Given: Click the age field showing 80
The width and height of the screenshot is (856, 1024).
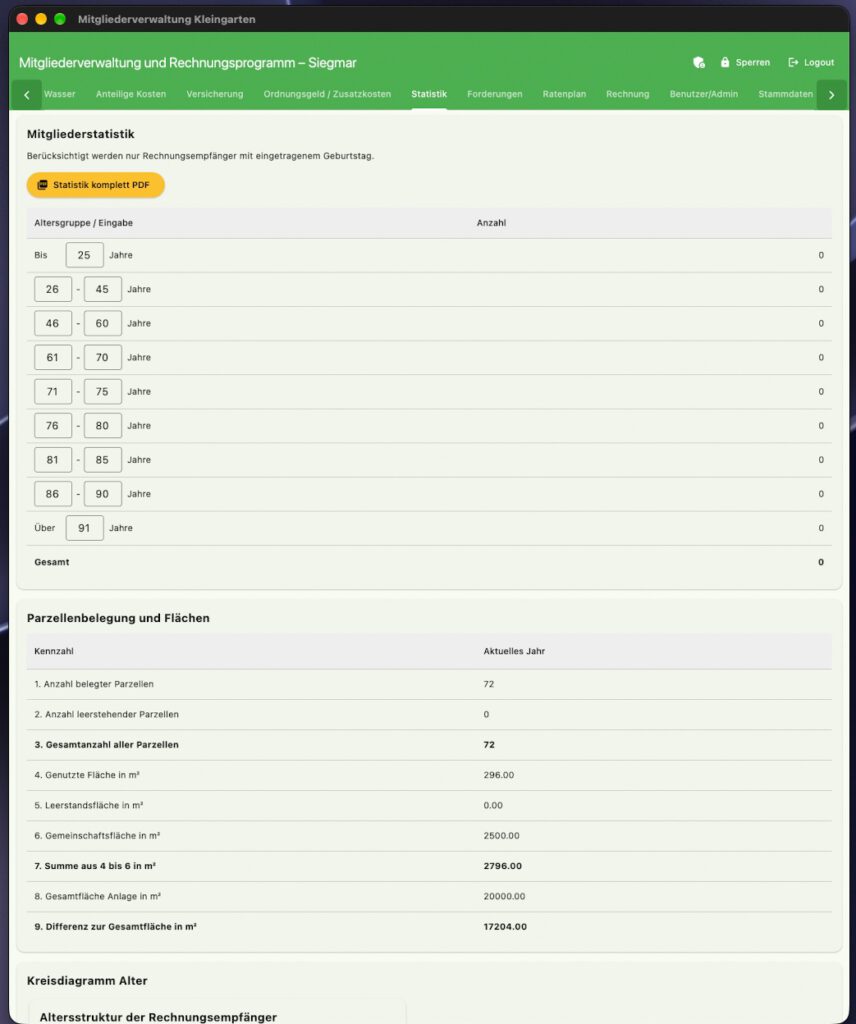Looking at the screenshot, I should point(103,426).
